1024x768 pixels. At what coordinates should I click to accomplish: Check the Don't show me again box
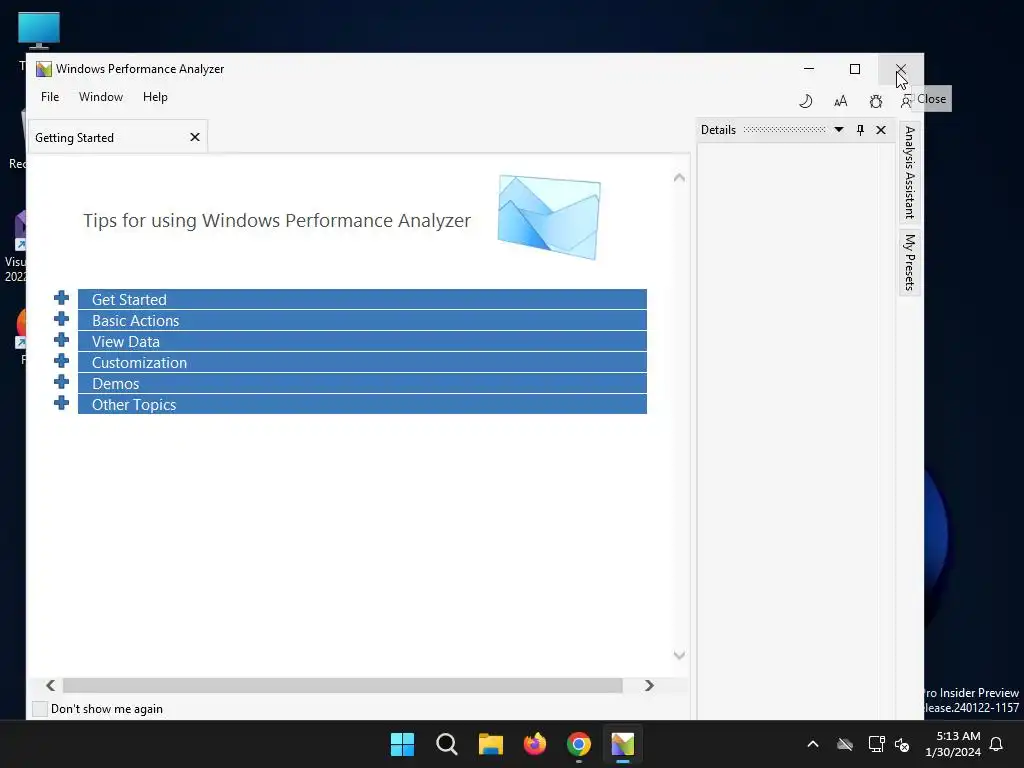point(40,709)
